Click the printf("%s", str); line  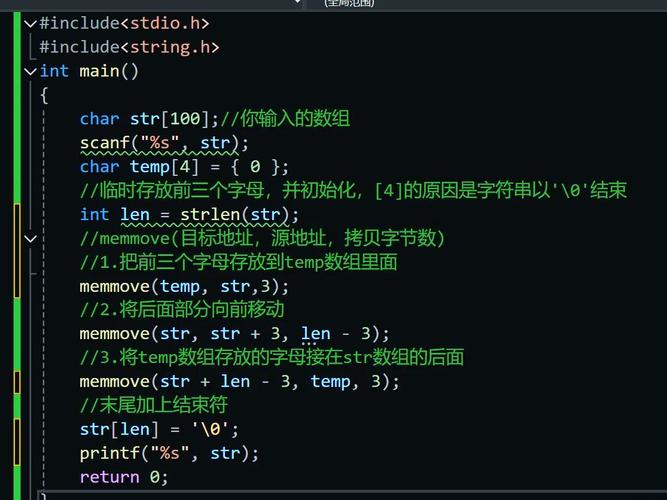coord(169,453)
